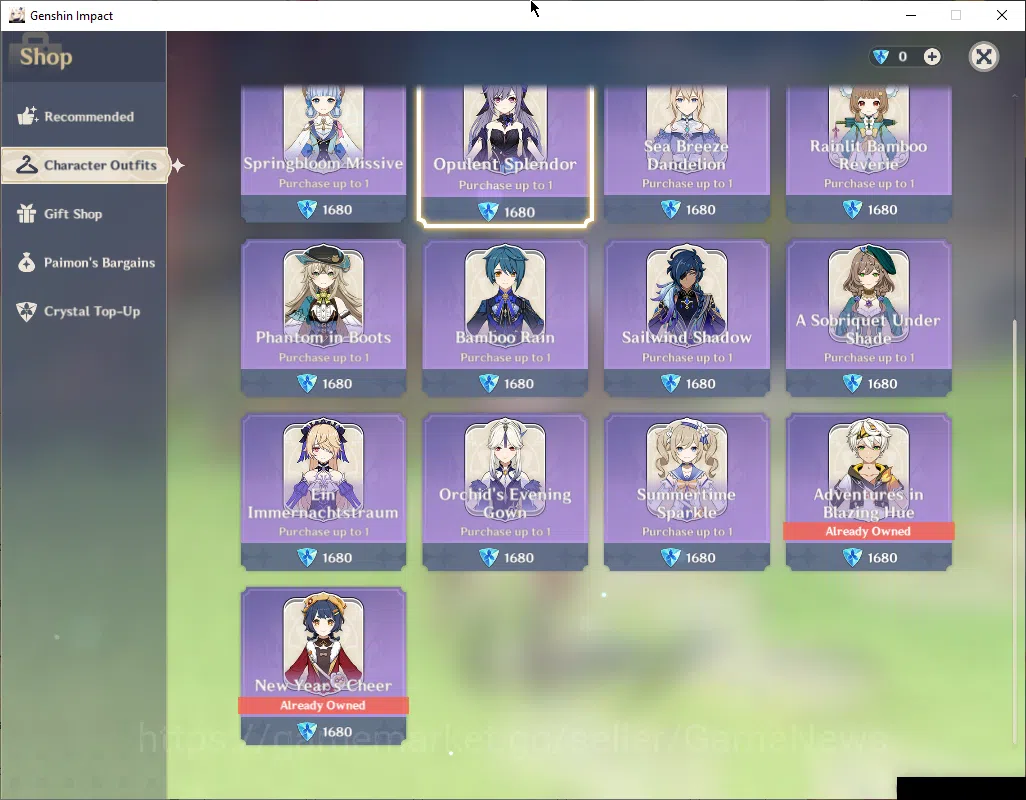Click 'Purchase up to 1' under Bamboo Rain

tap(505, 358)
